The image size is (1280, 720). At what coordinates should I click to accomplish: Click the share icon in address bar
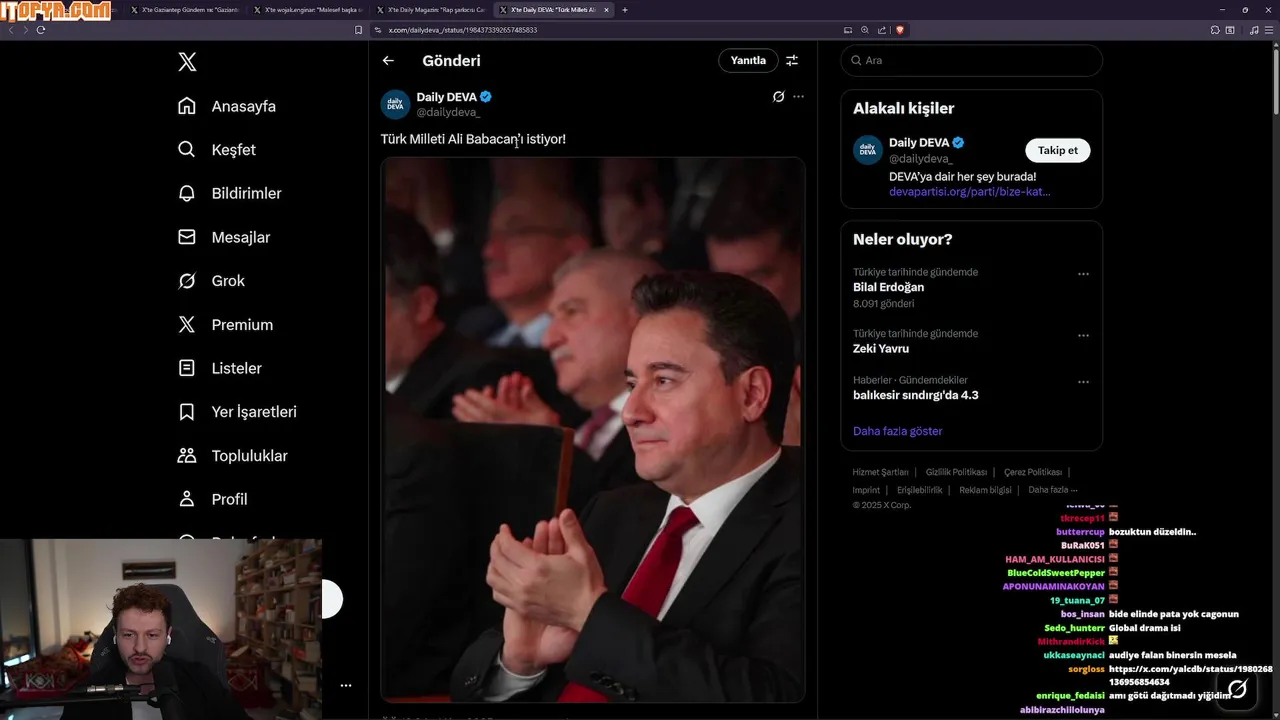pyautogui.click(x=881, y=30)
